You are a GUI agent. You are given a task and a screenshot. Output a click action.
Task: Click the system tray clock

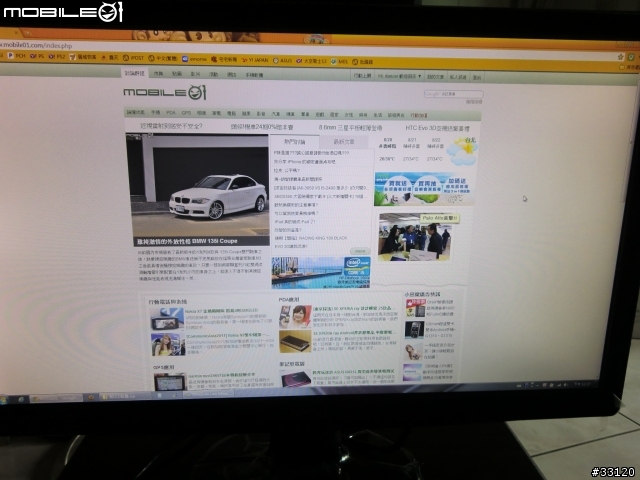click(583, 384)
